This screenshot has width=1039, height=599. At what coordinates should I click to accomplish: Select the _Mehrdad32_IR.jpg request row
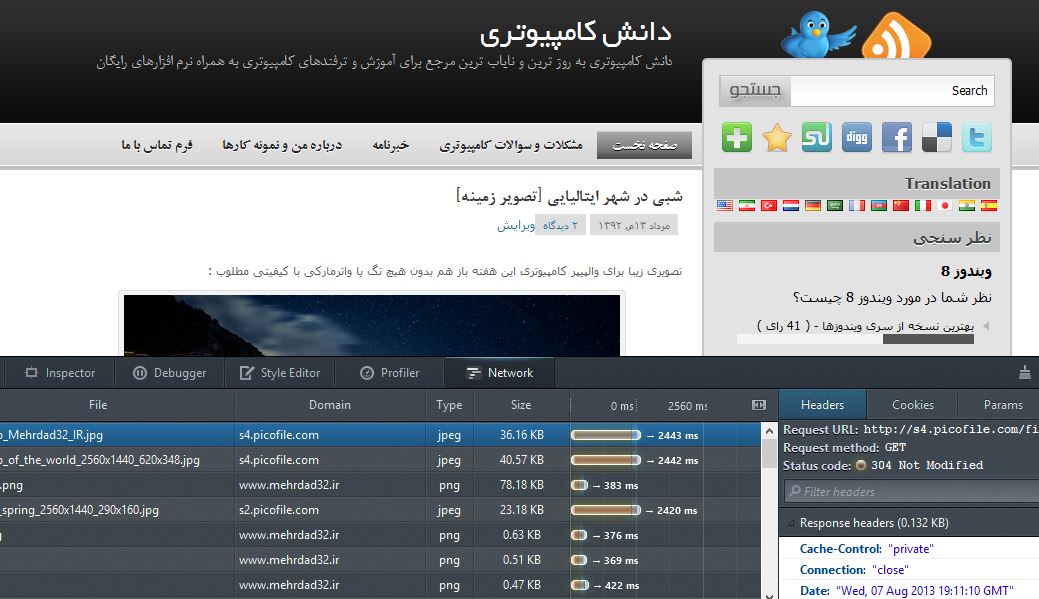(x=380, y=435)
